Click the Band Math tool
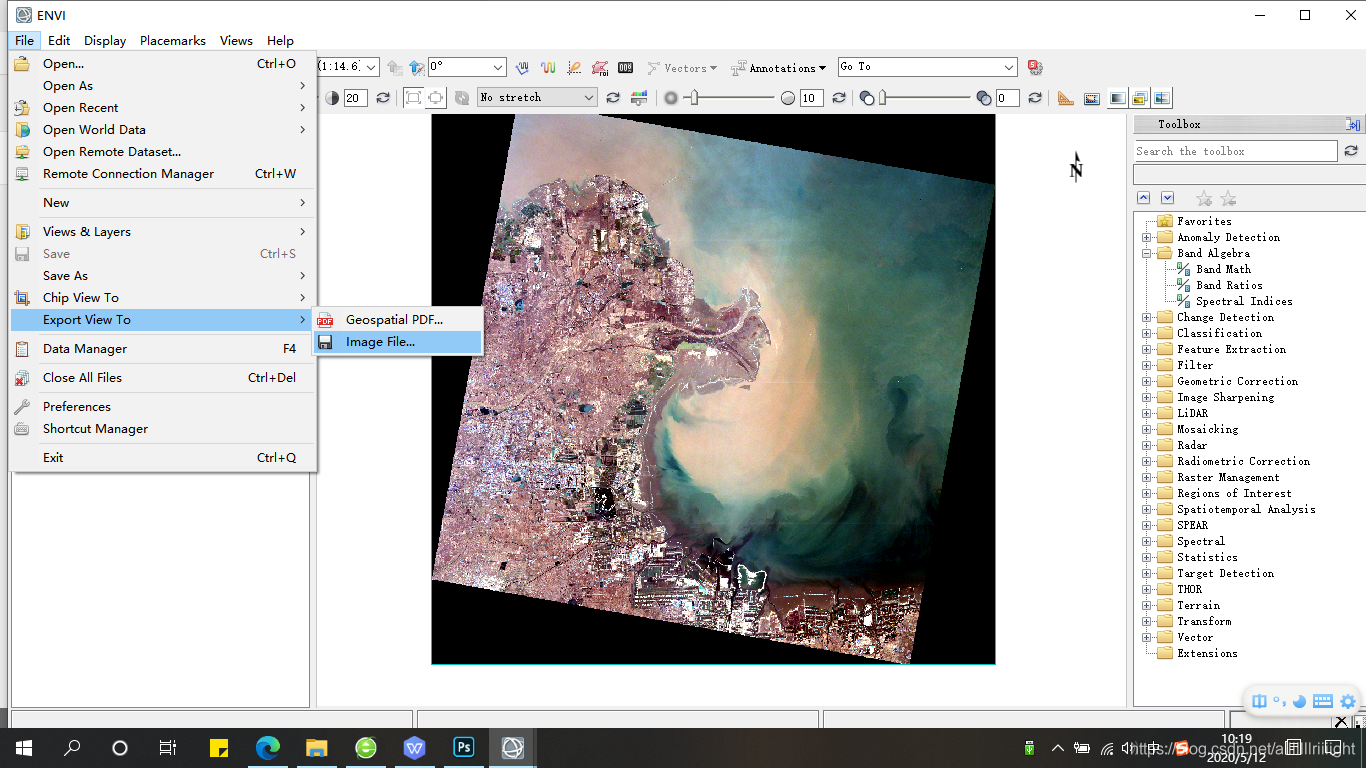The width and height of the screenshot is (1366, 768). (1223, 269)
